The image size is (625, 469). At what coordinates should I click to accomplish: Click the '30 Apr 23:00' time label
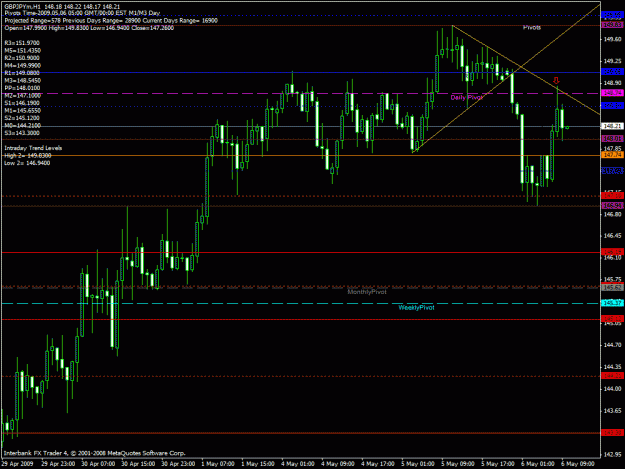coord(178,464)
